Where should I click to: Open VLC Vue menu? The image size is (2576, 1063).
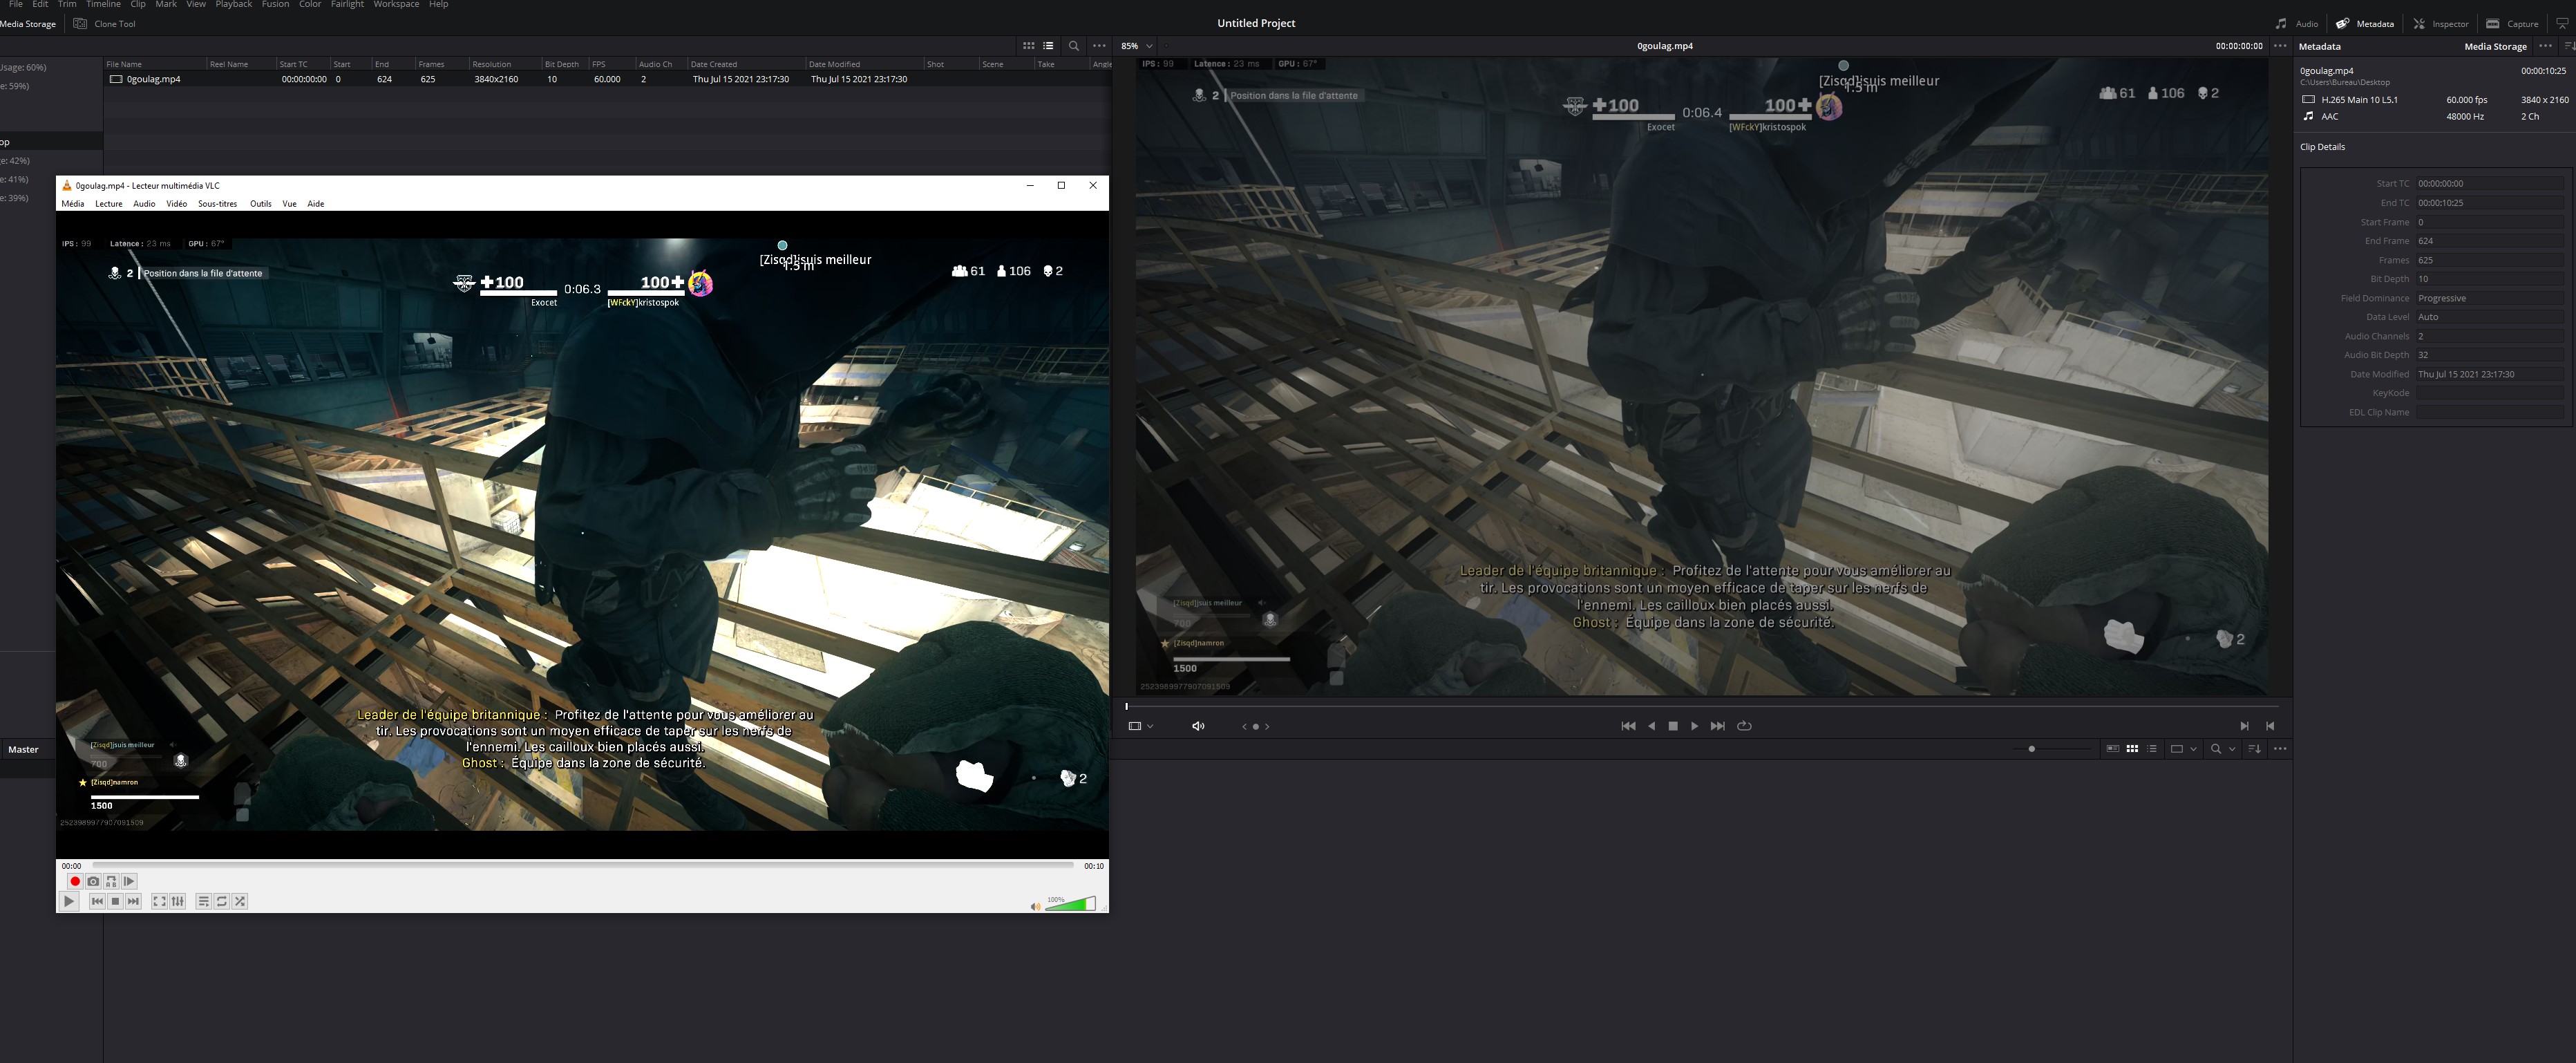289,203
